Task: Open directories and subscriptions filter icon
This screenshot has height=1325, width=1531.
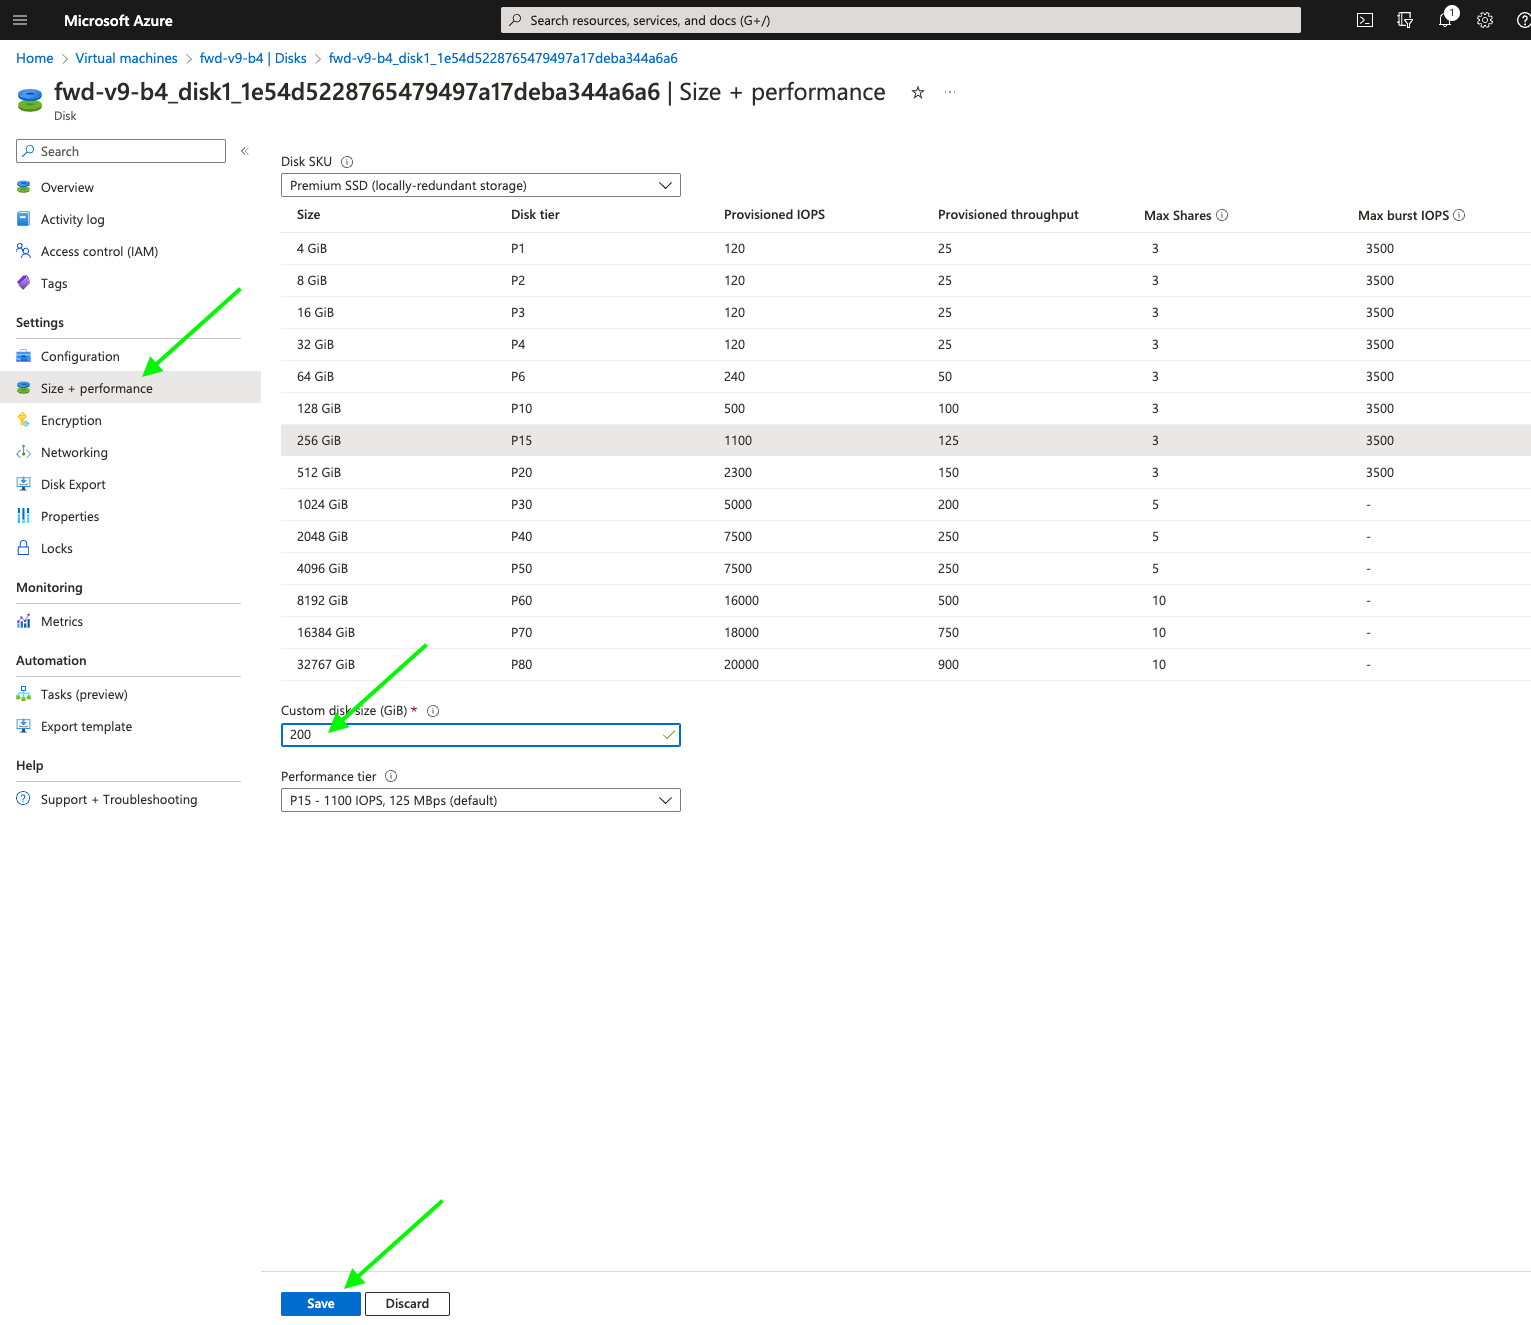Action: 1405,20
